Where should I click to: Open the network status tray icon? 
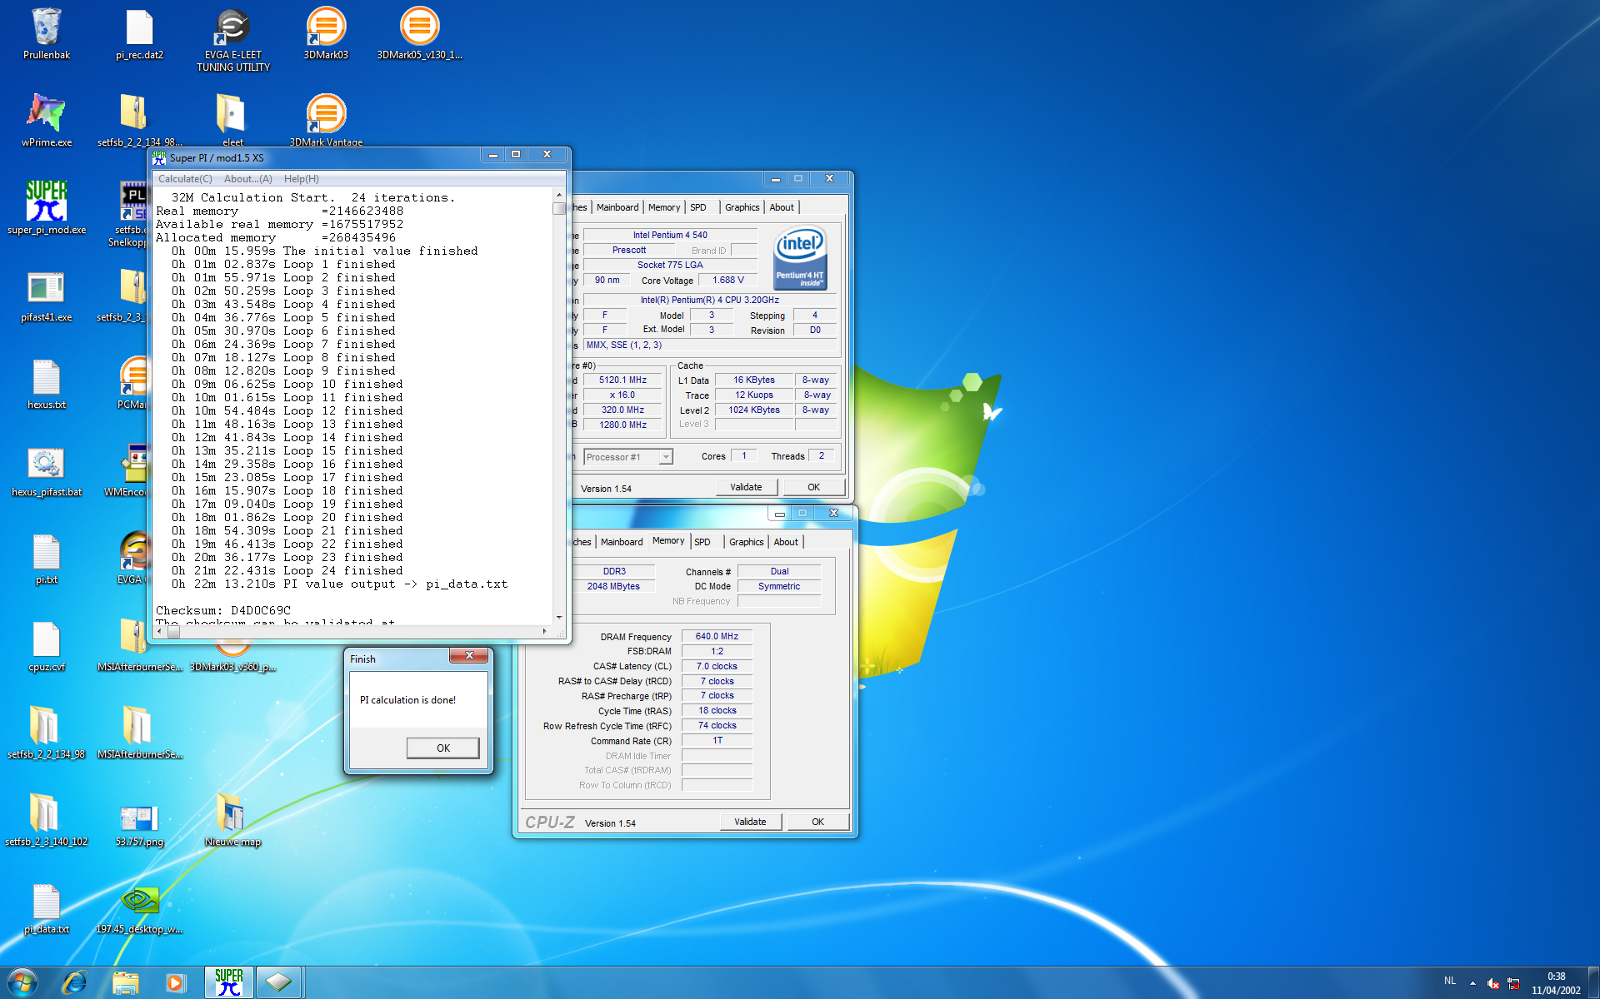(x=1513, y=984)
